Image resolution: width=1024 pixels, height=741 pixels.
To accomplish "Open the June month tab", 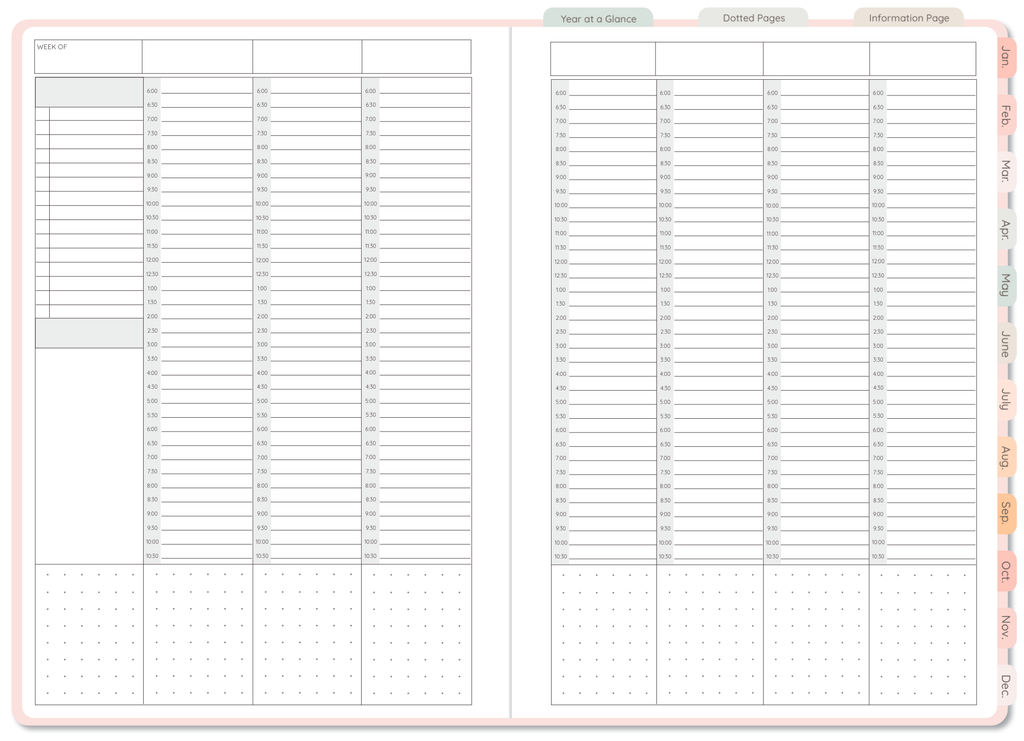I will pos(1005,343).
